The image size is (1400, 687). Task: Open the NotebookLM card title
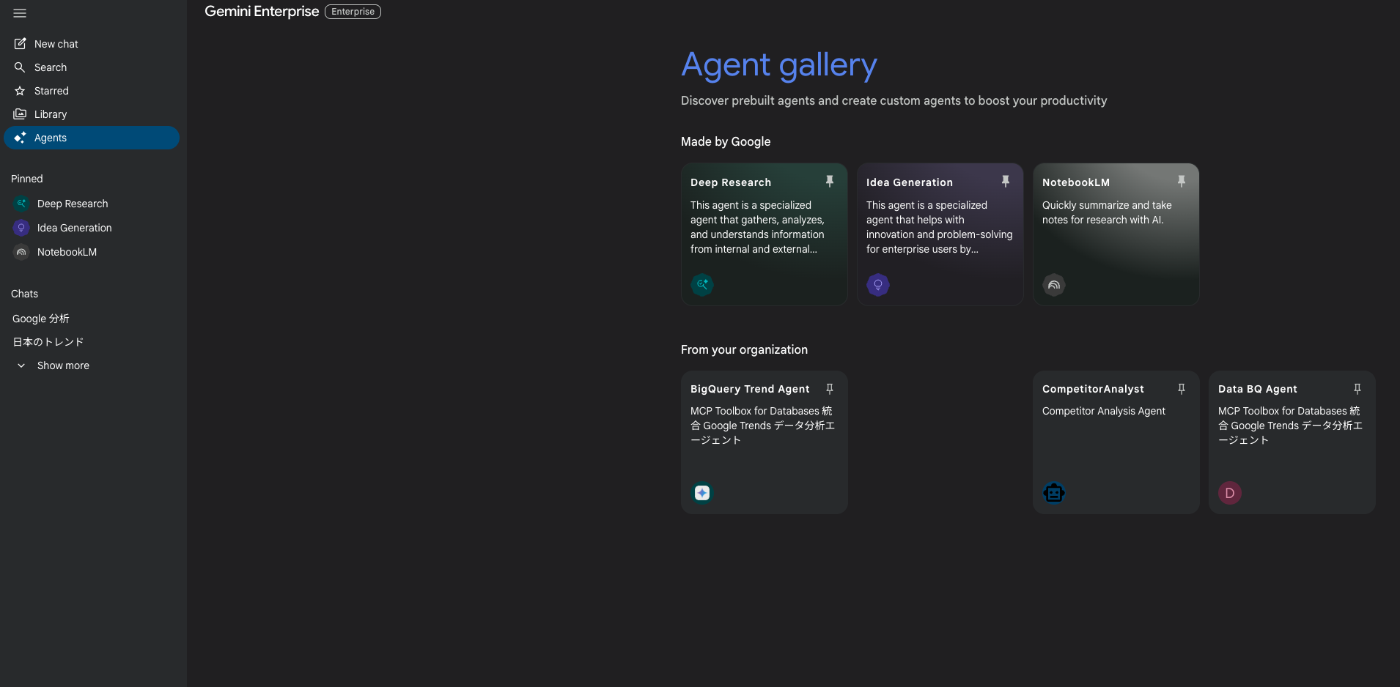pos(1076,182)
